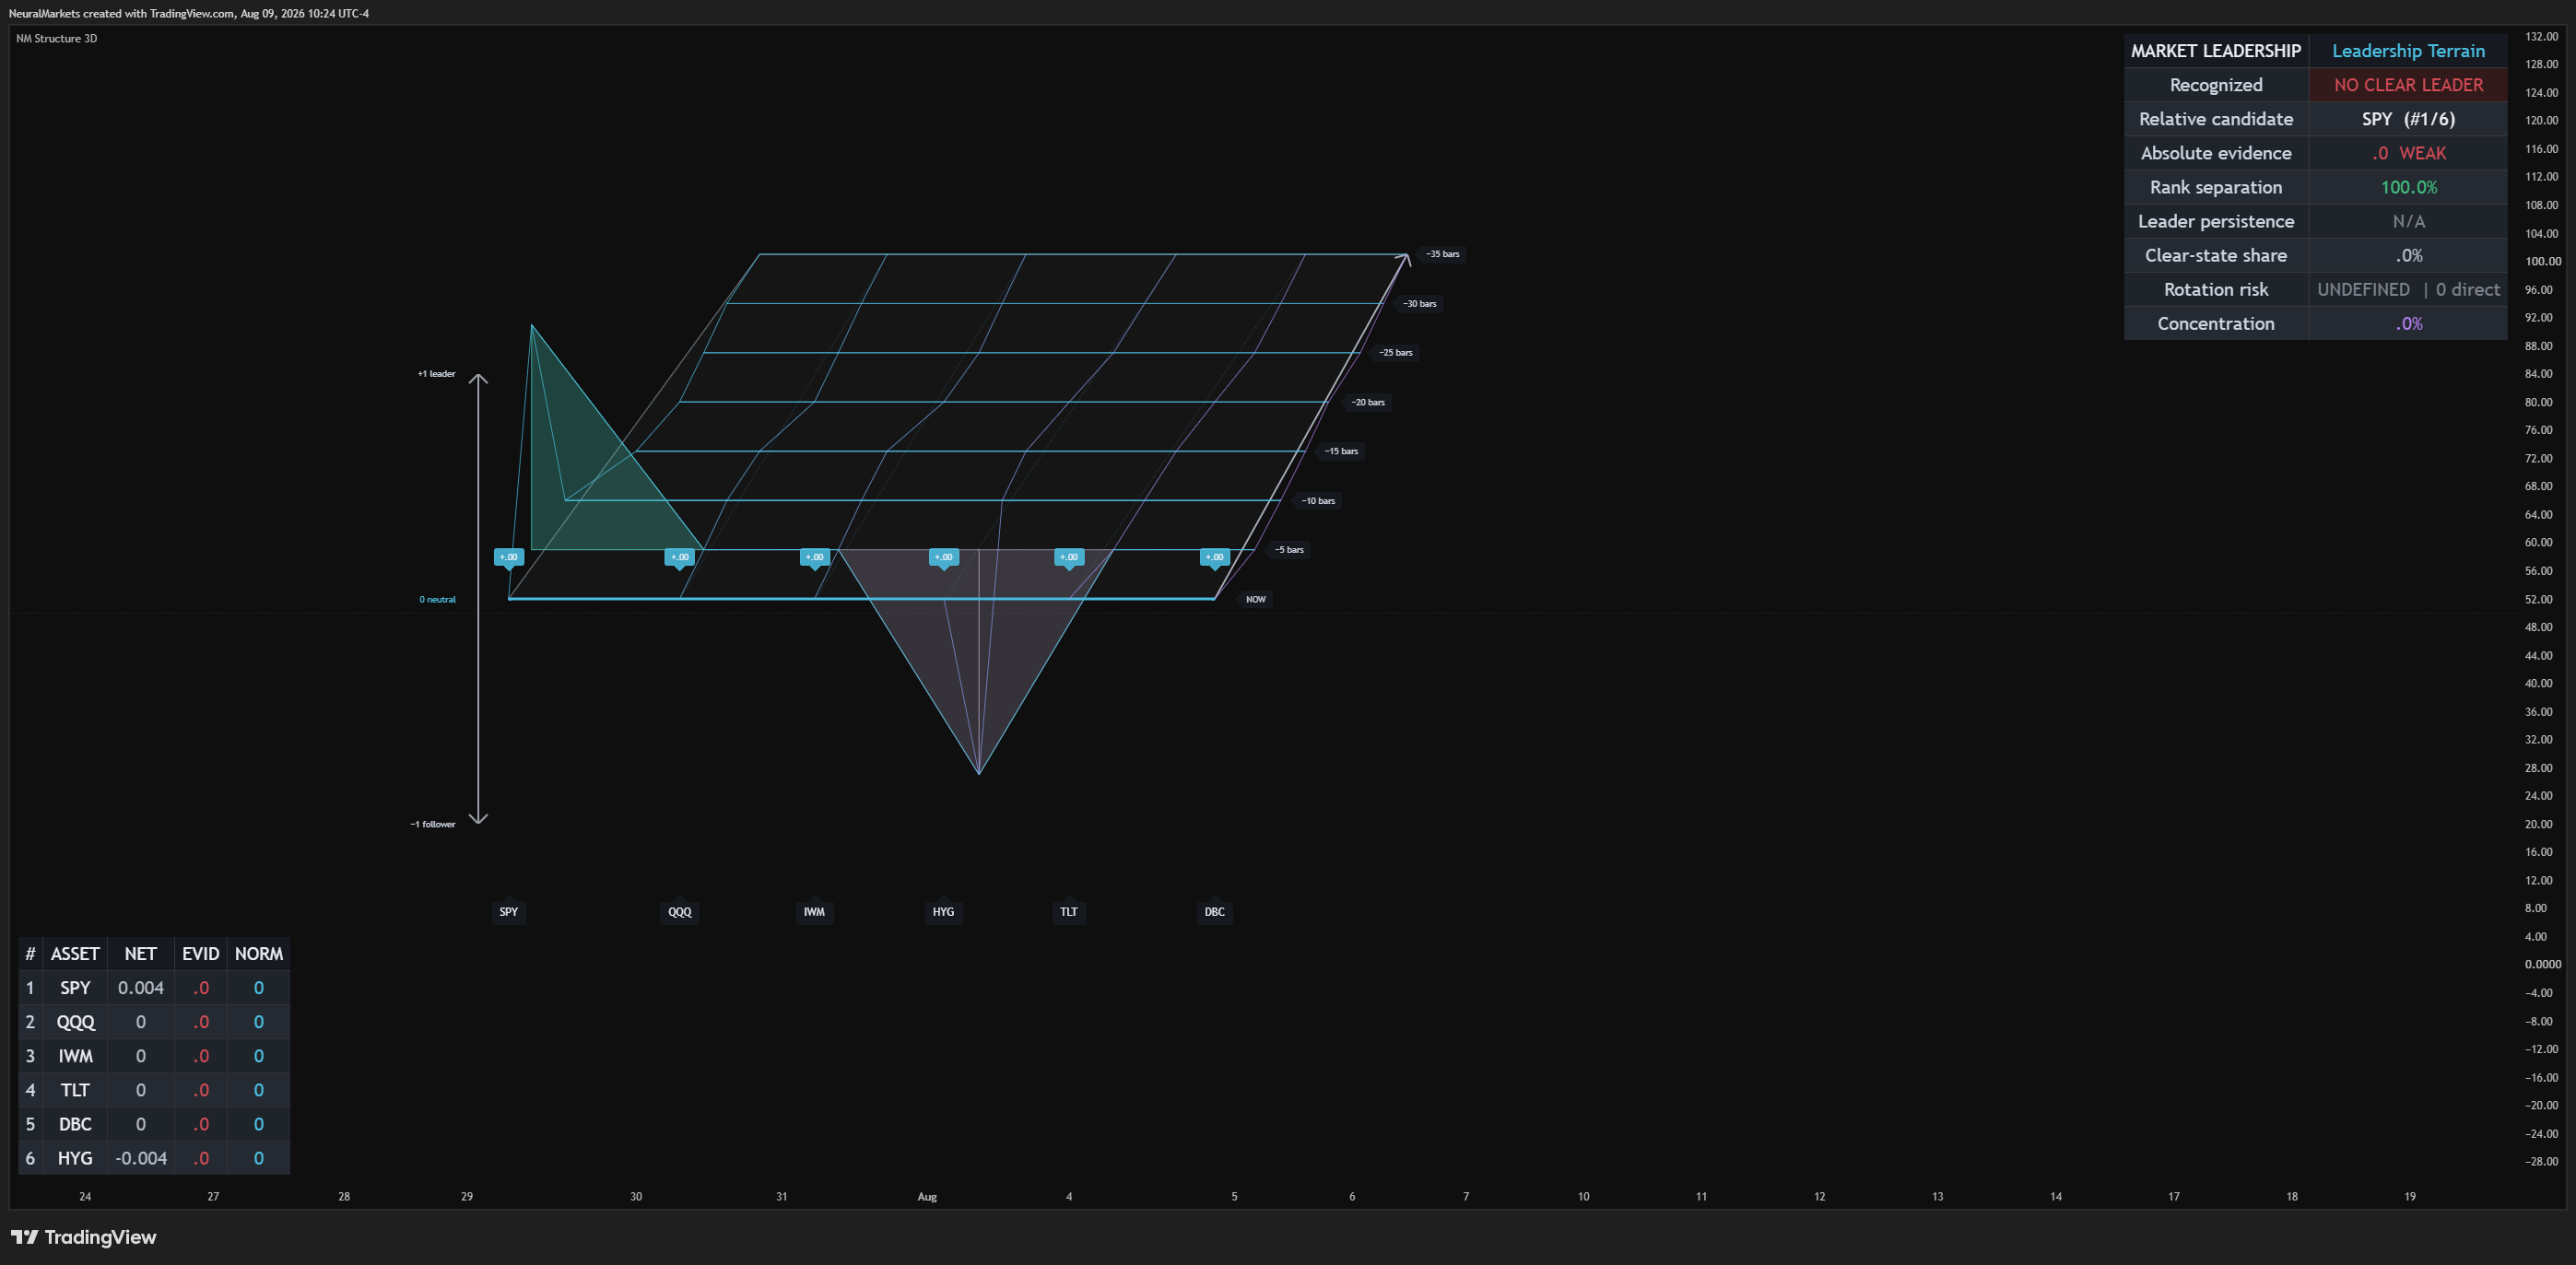The height and width of the screenshot is (1265, 2576).
Task: Click the NOW depth label
Action: tap(1255, 599)
